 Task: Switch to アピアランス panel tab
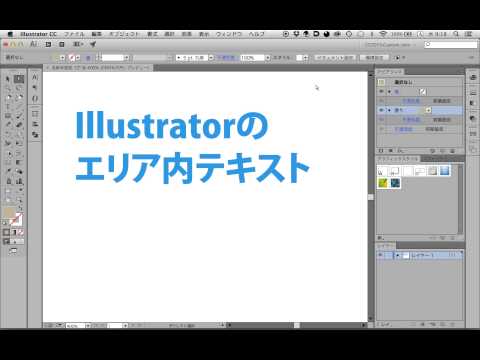coord(390,72)
